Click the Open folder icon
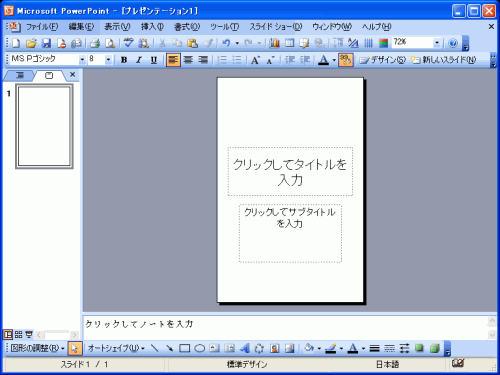500x375 pixels. (x=31, y=43)
